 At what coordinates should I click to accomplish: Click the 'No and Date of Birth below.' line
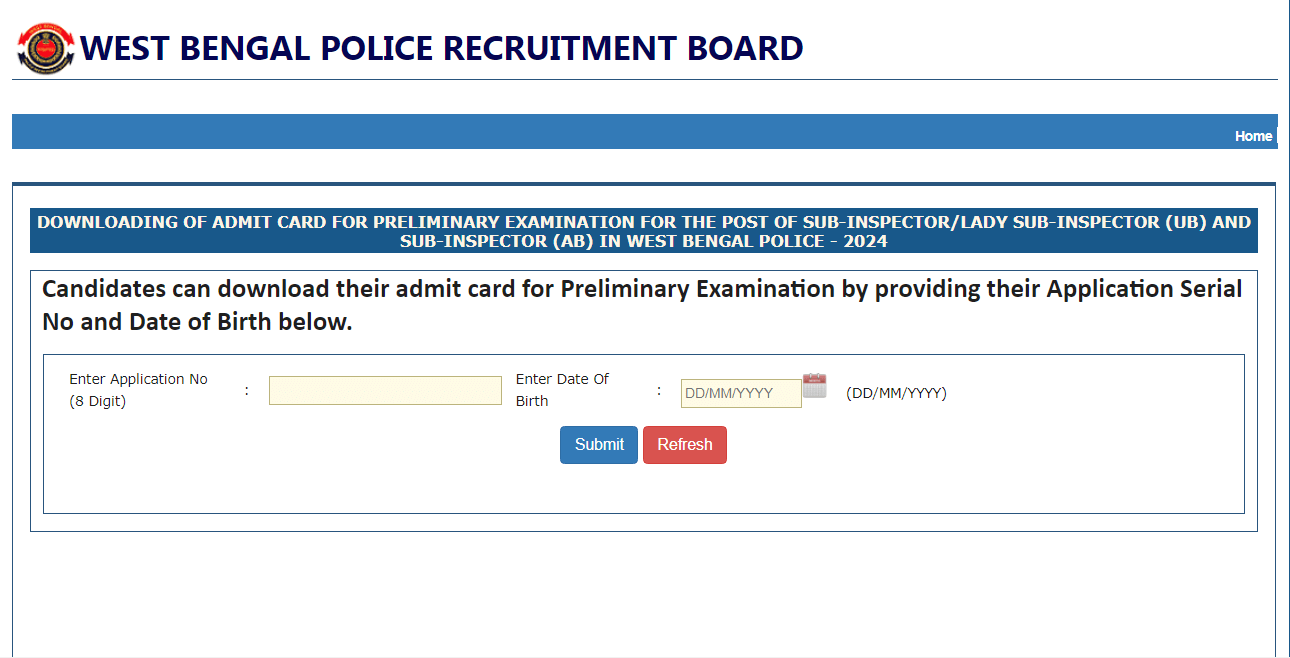[x=197, y=322]
